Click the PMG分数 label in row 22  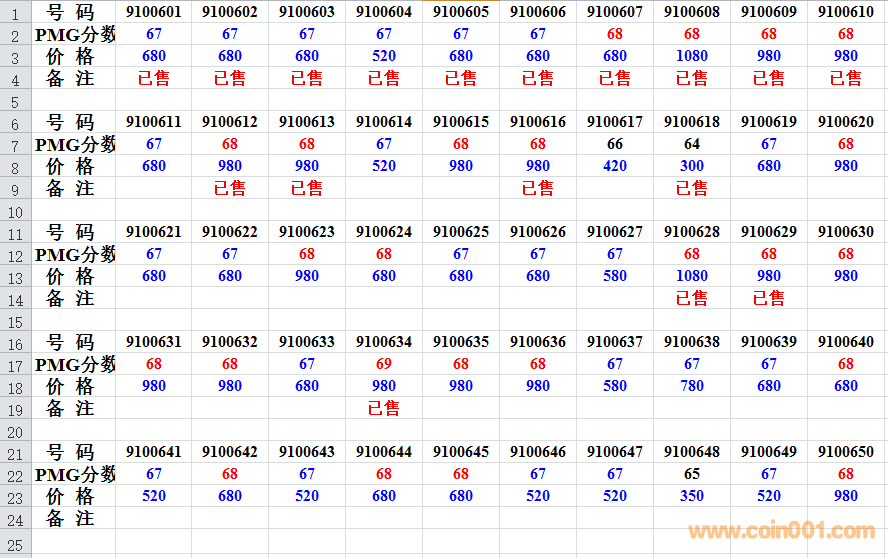pos(75,474)
